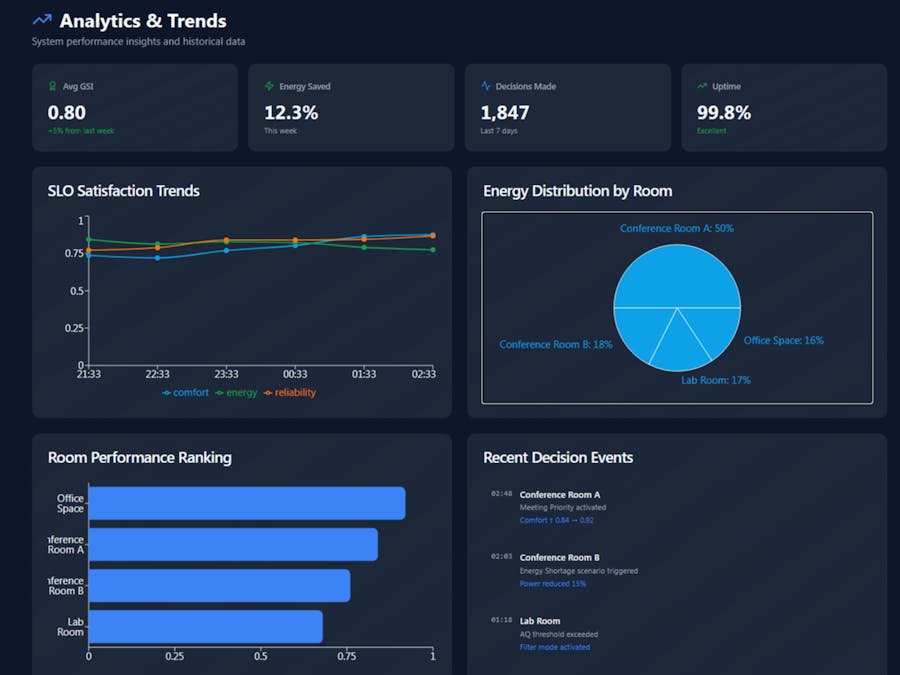900x675 pixels.
Task: Click the 02:48 event timestamp
Action: (x=501, y=494)
